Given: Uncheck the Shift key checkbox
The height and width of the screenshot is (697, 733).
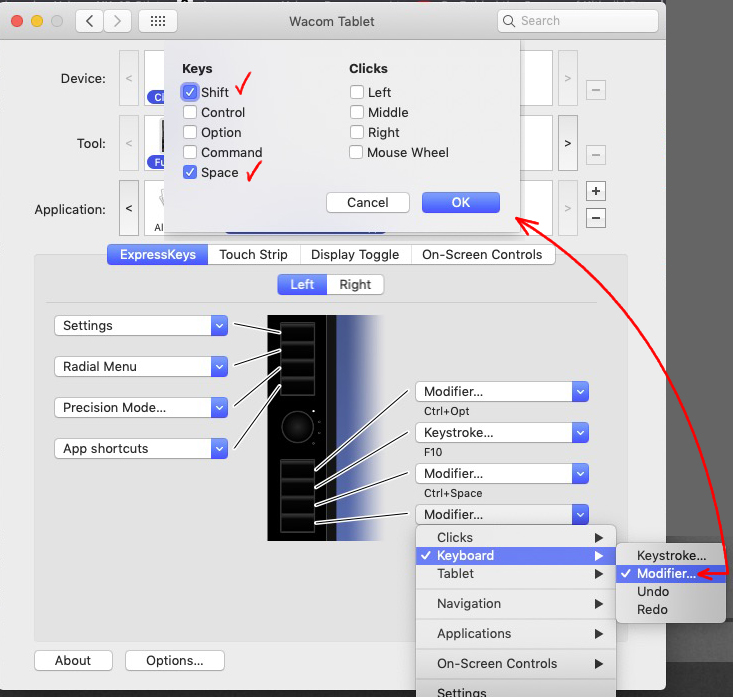Looking at the screenshot, I should (x=190, y=92).
